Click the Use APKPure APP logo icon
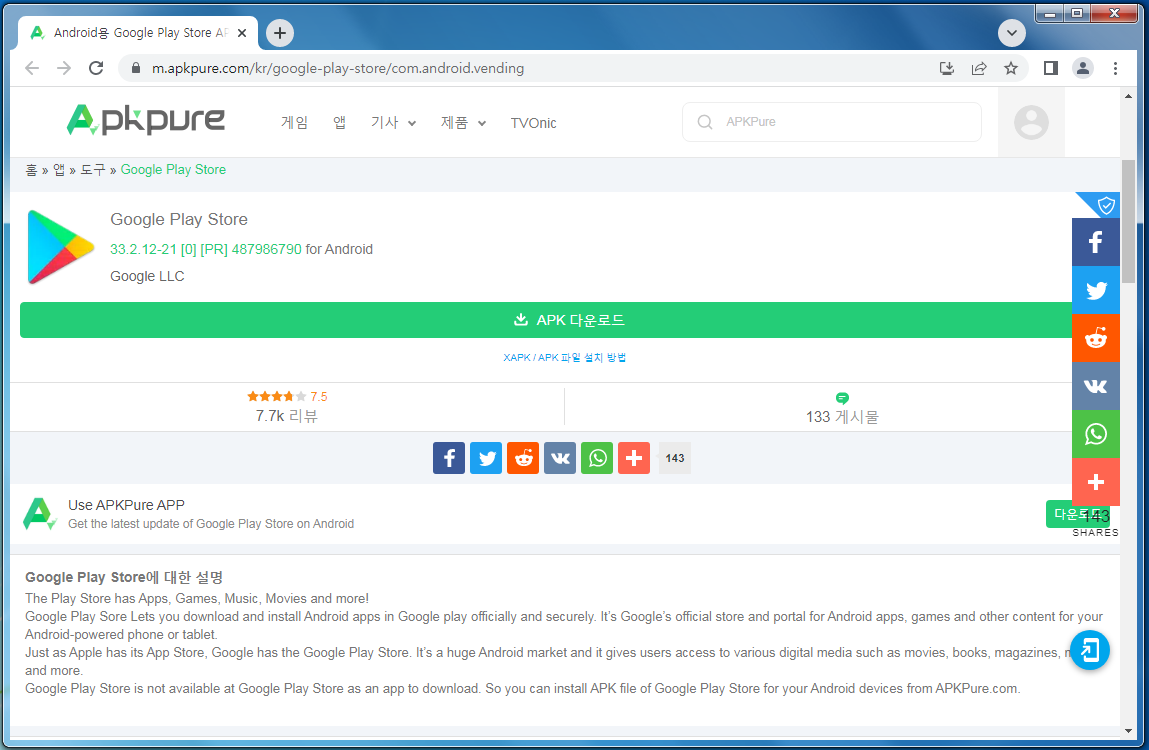The image size is (1149, 750). point(40,514)
